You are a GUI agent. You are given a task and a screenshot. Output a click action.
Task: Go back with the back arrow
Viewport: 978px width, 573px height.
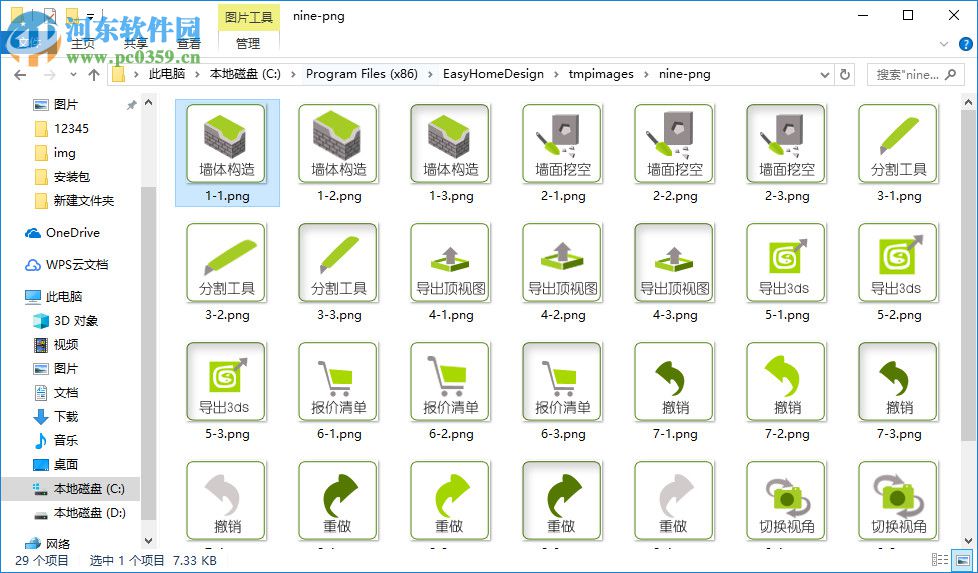20,75
